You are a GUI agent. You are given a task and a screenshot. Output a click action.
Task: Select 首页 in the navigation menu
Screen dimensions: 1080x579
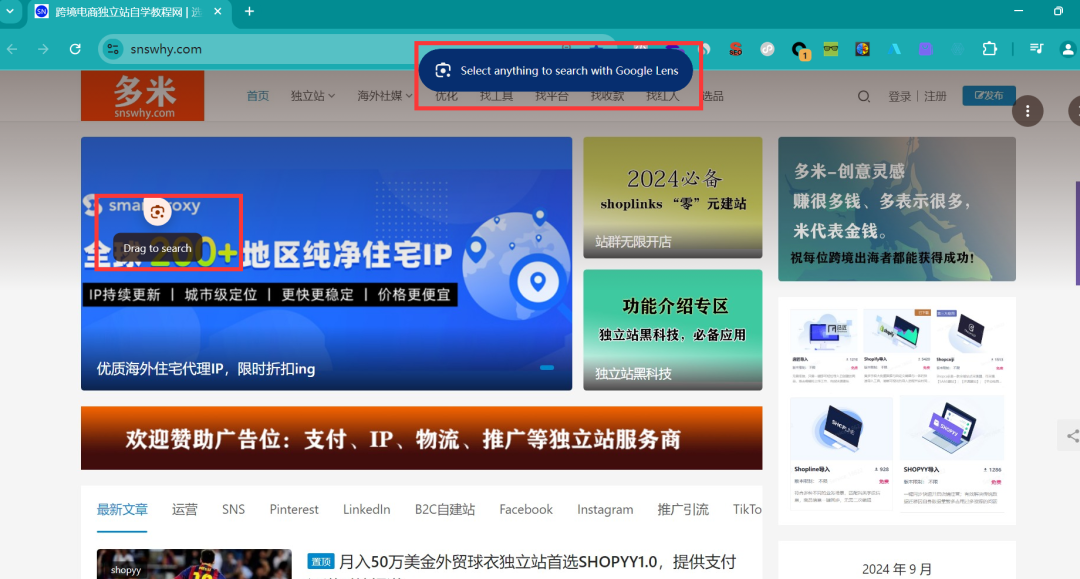(x=257, y=96)
